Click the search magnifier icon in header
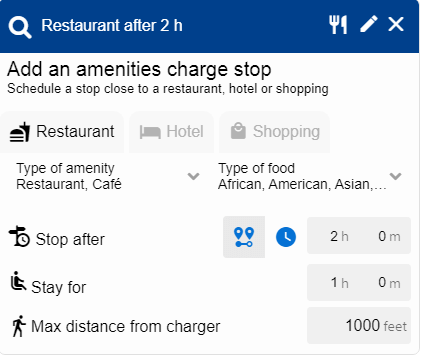The height and width of the screenshot is (361, 430). click(20, 28)
